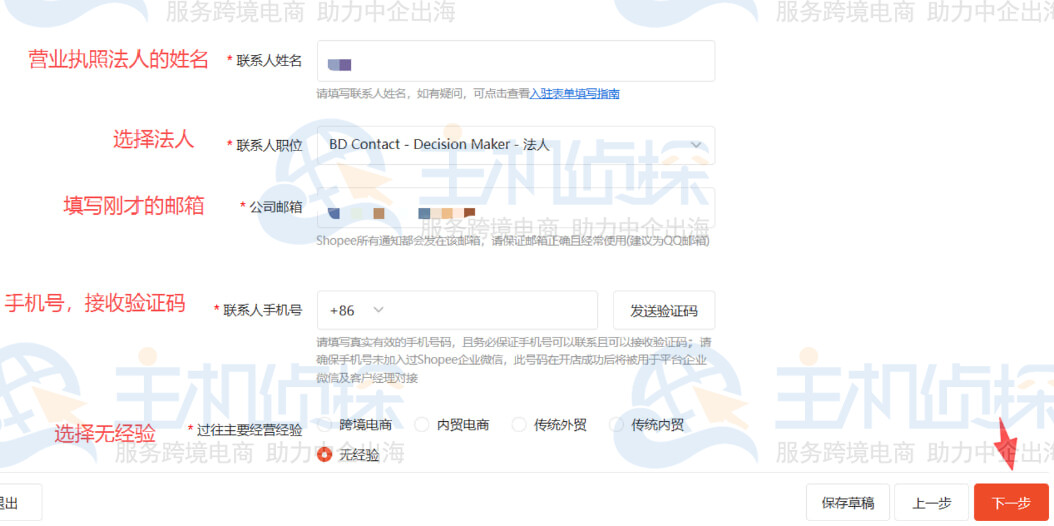Click the 上一步 button
This screenshot has width=1054, height=526.
tap(931, 502)
